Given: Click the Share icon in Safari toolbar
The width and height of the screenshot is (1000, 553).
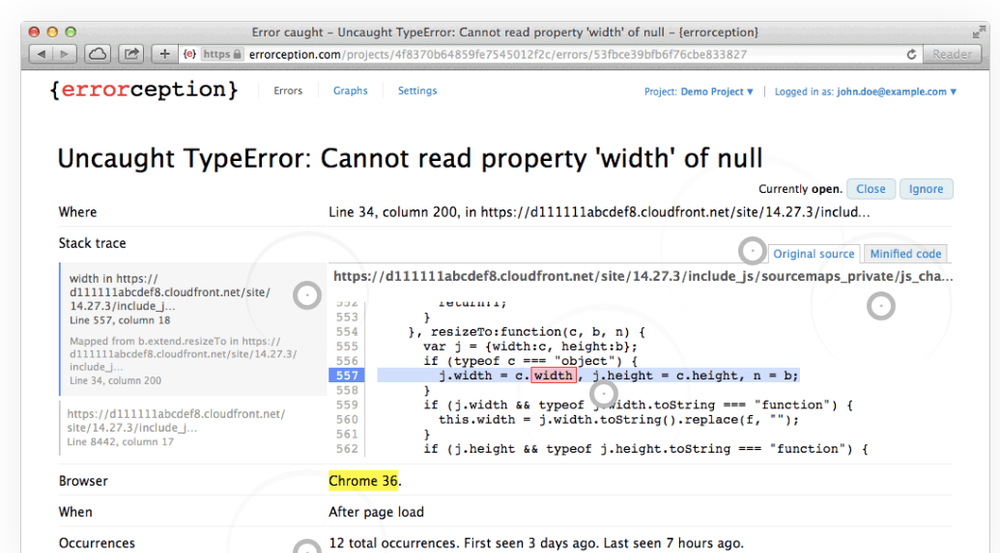Looking at the screenshot, I should [131, 54].
